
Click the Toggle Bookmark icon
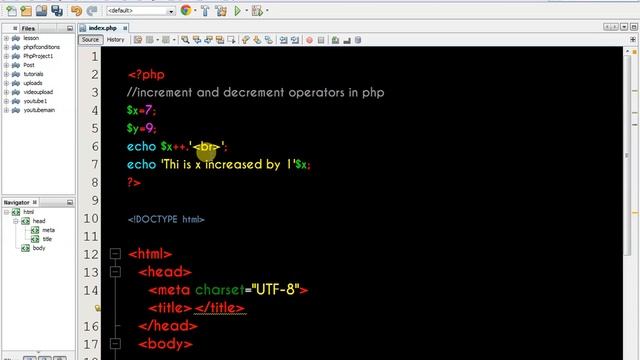(268, 40)
